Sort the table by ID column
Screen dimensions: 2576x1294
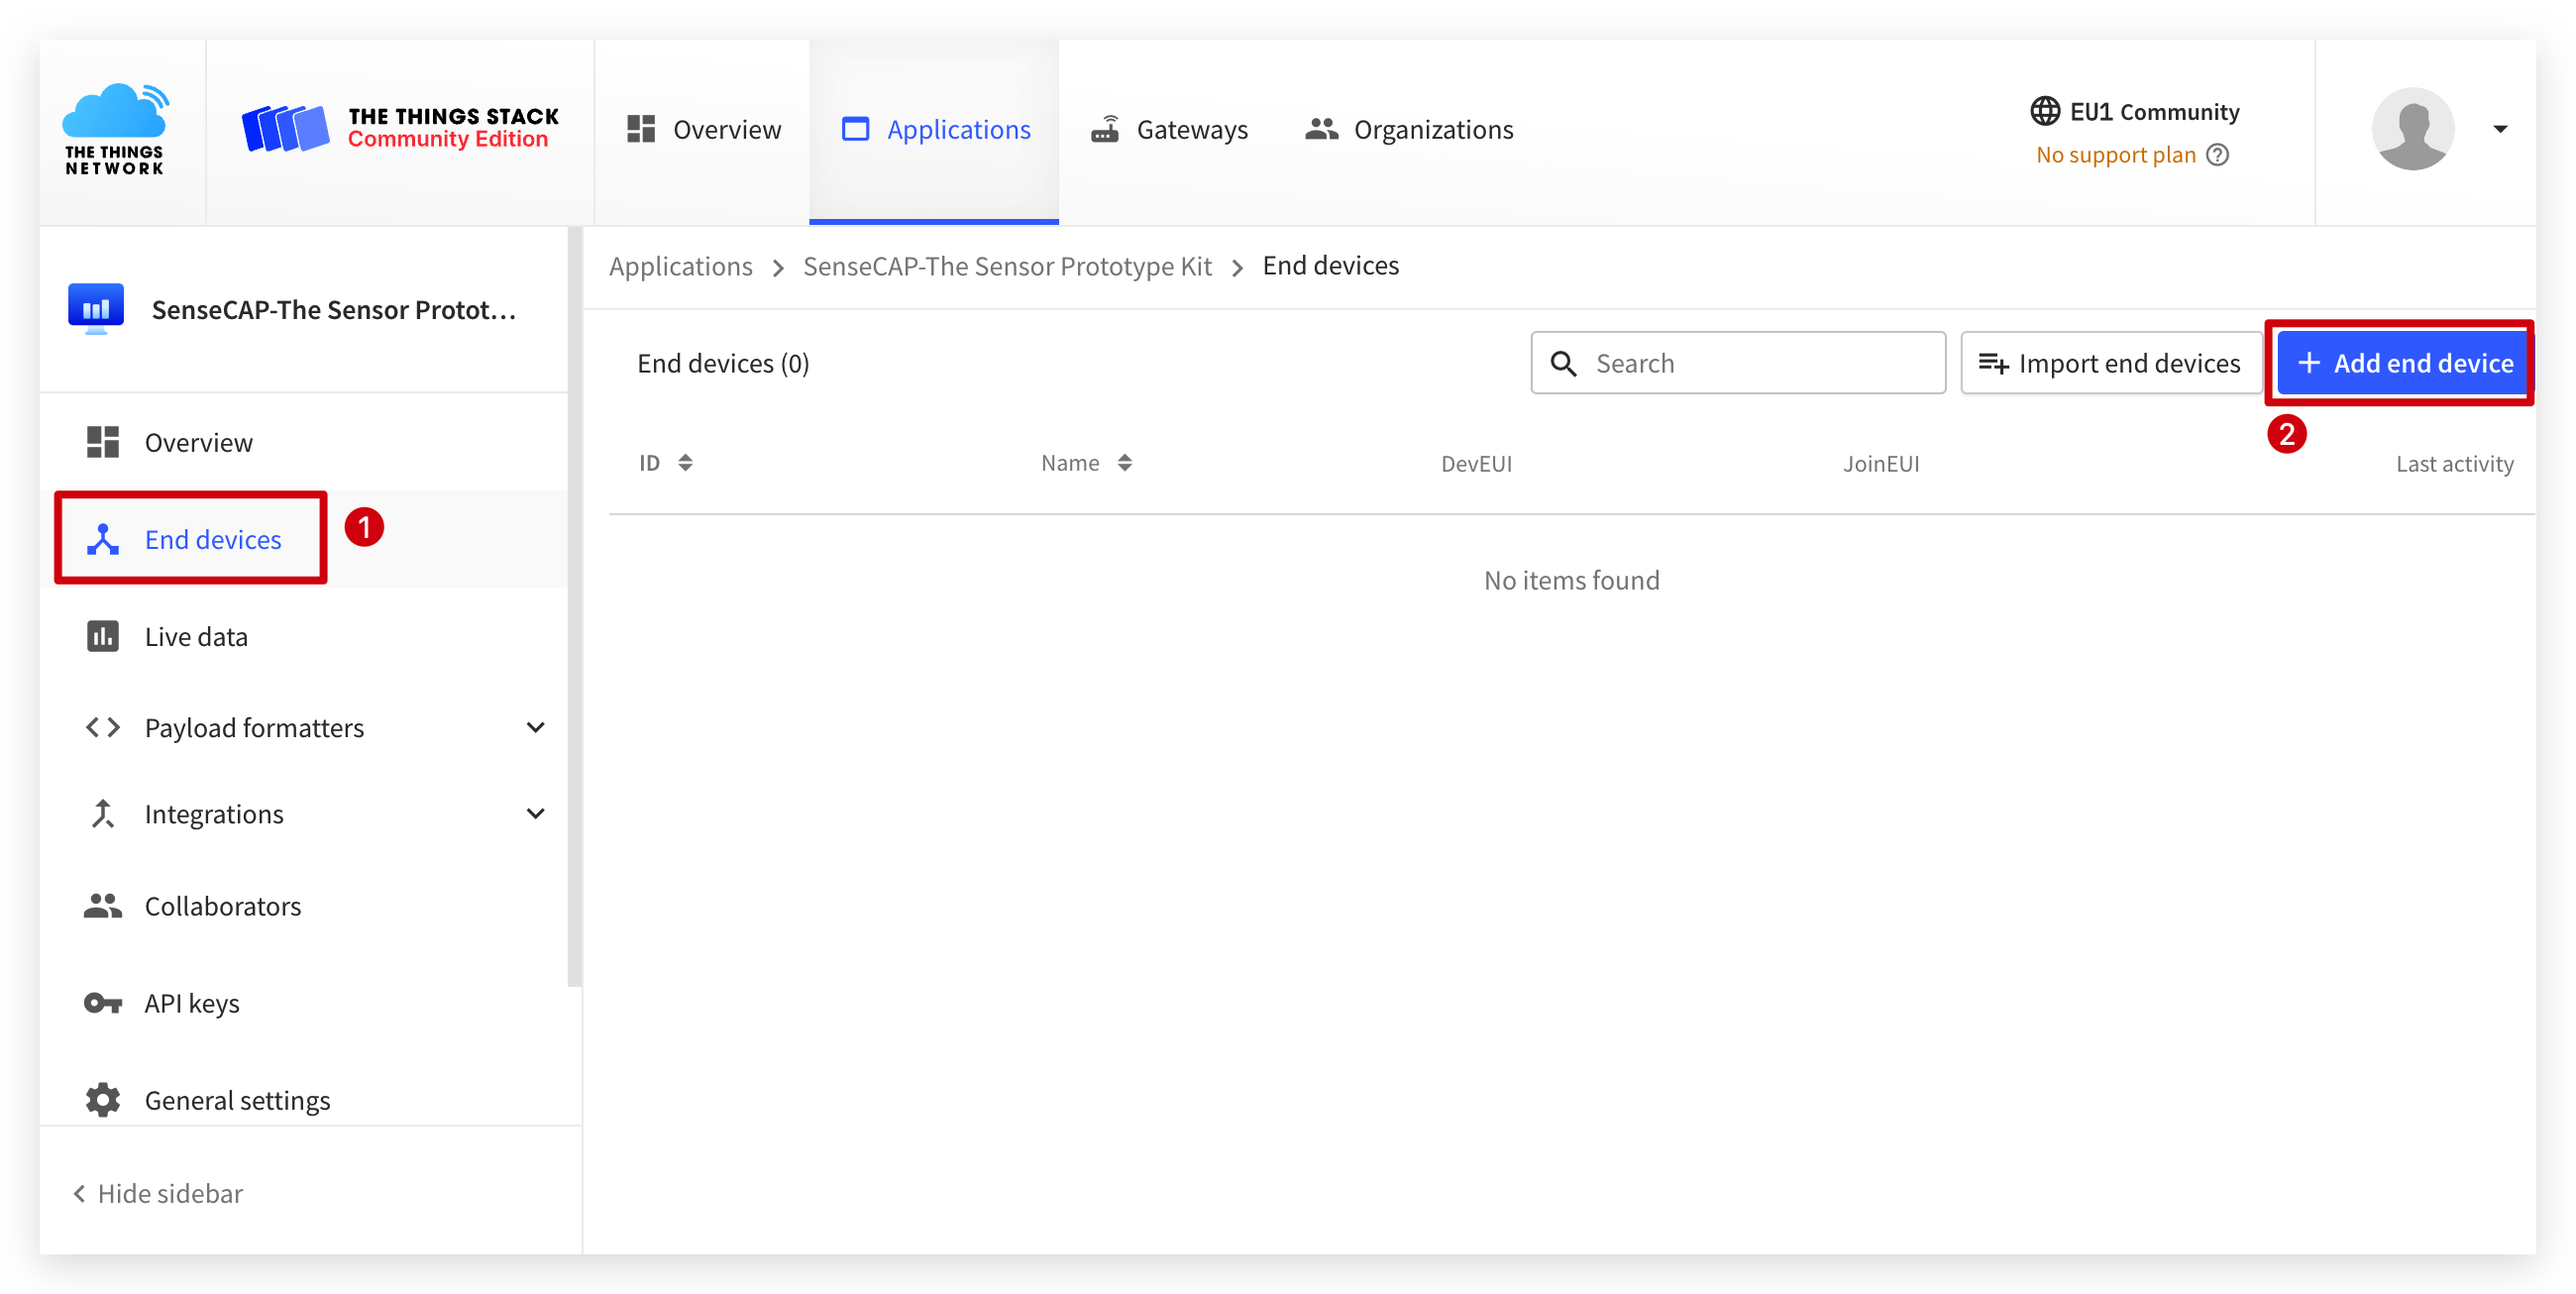(x=666, y=463)
